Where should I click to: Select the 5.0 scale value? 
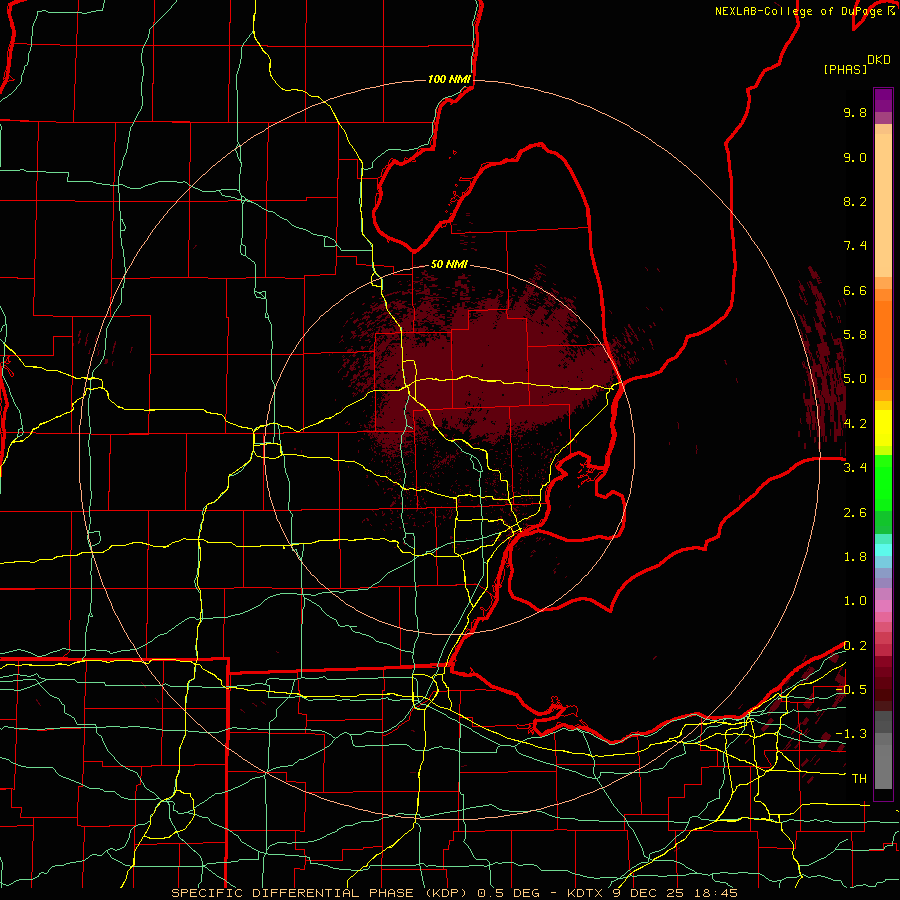click(855, 379)
